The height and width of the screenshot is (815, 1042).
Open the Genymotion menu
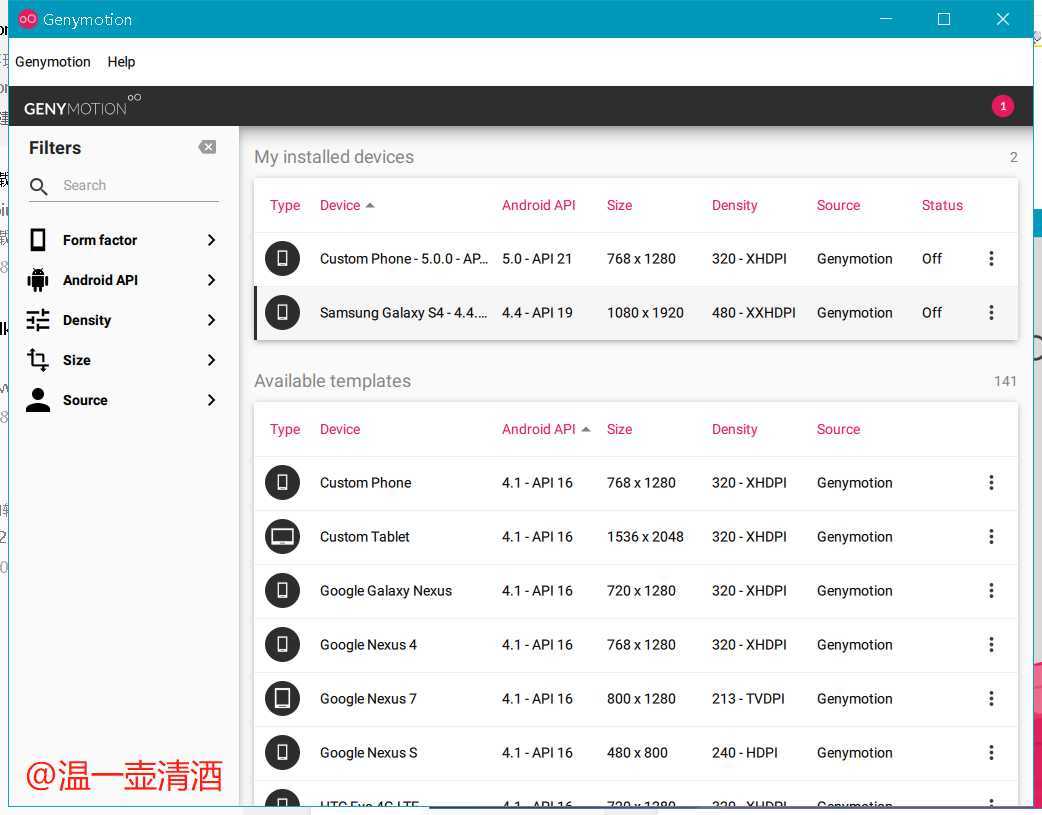(x=52, y=62)
